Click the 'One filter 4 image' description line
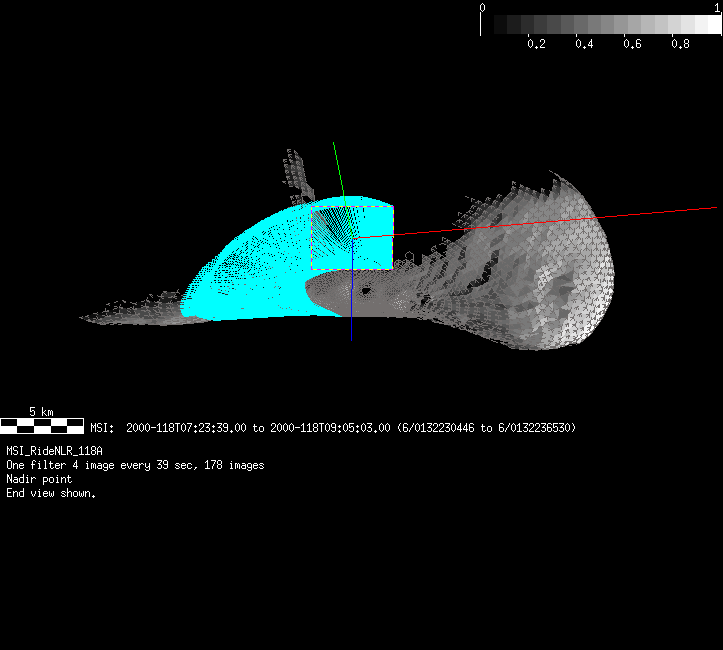The width and height of the screenshot is (723, 650). (x=135, y=466)
